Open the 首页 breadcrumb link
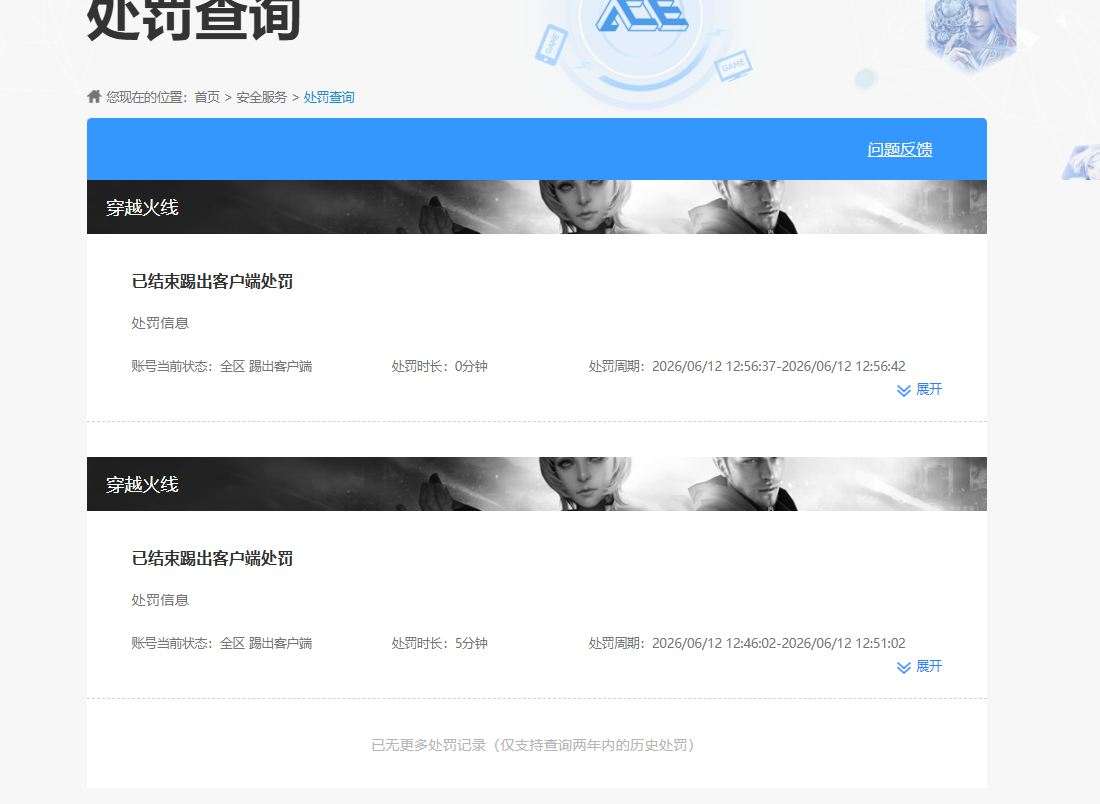 click(x=207, y=97)
